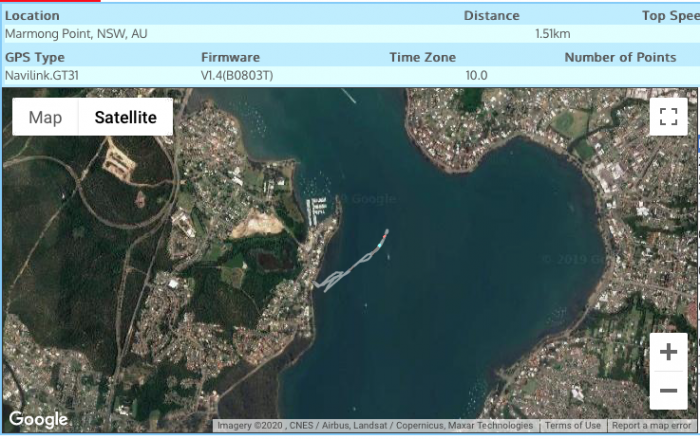
Task: Switch to the Map view
Action: click(x=45, y=117)
